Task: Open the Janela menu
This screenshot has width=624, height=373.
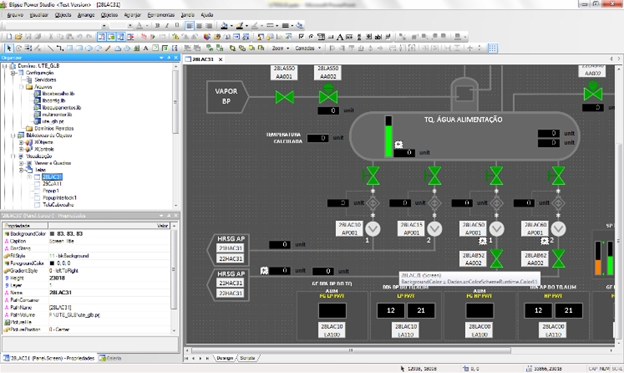Action: tap(187, 15)
